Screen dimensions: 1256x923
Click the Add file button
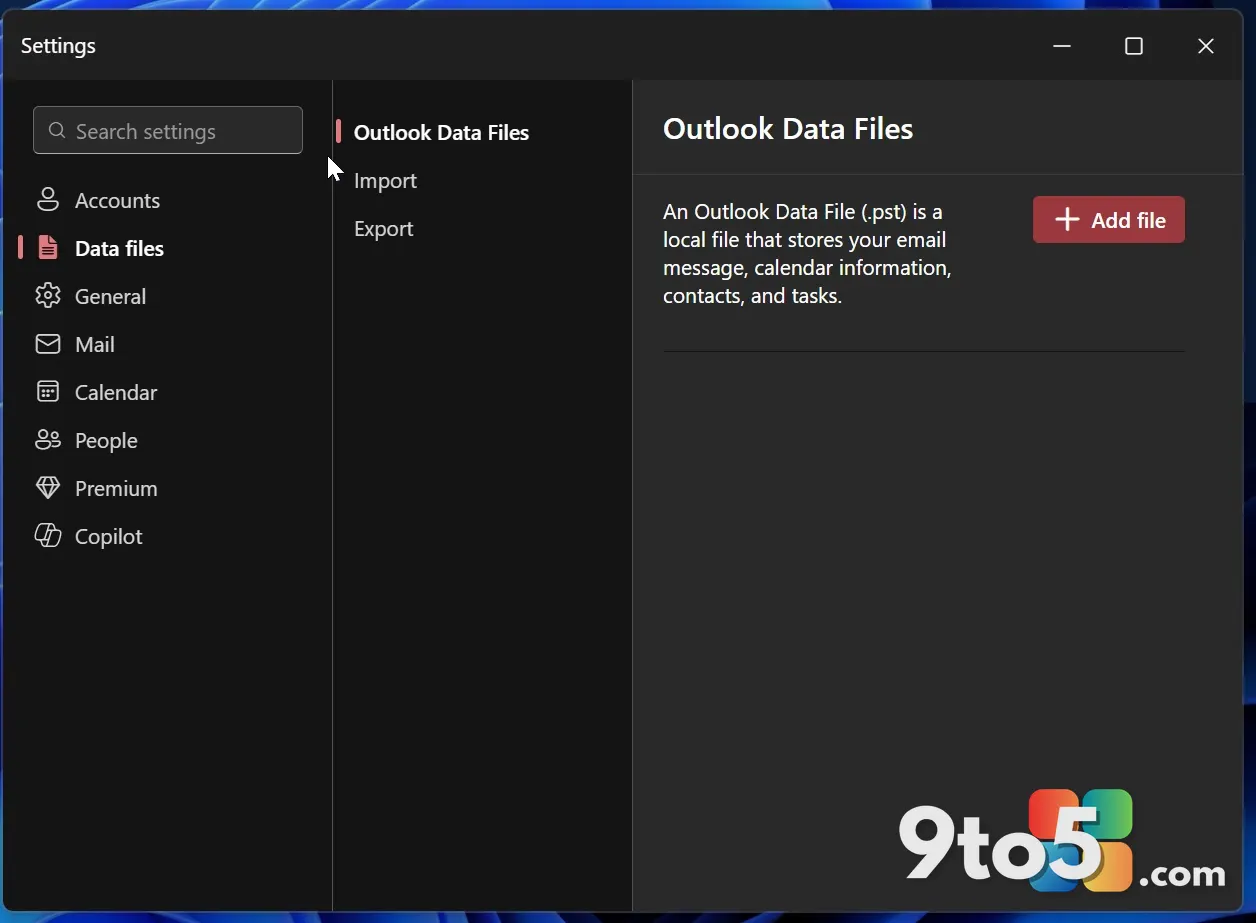coord(1109,220)
